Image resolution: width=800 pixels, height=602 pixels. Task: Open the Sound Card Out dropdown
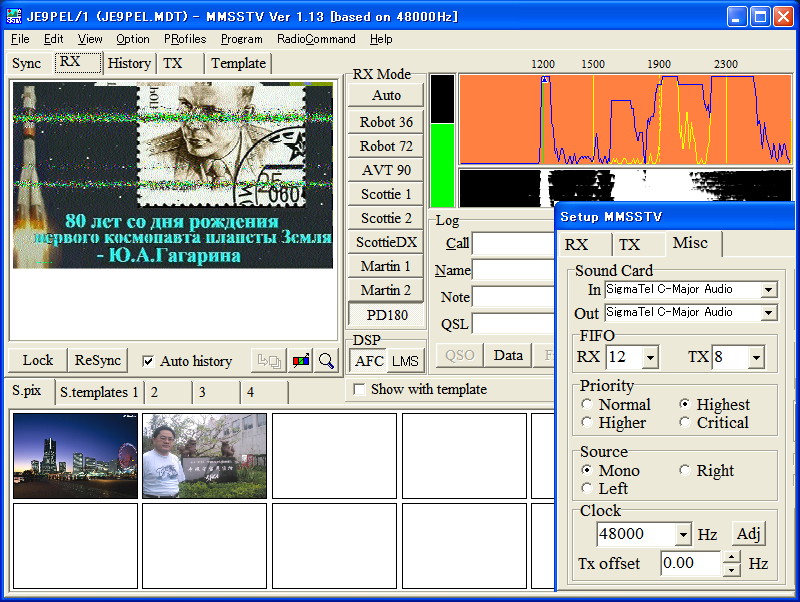coord(768,313)
